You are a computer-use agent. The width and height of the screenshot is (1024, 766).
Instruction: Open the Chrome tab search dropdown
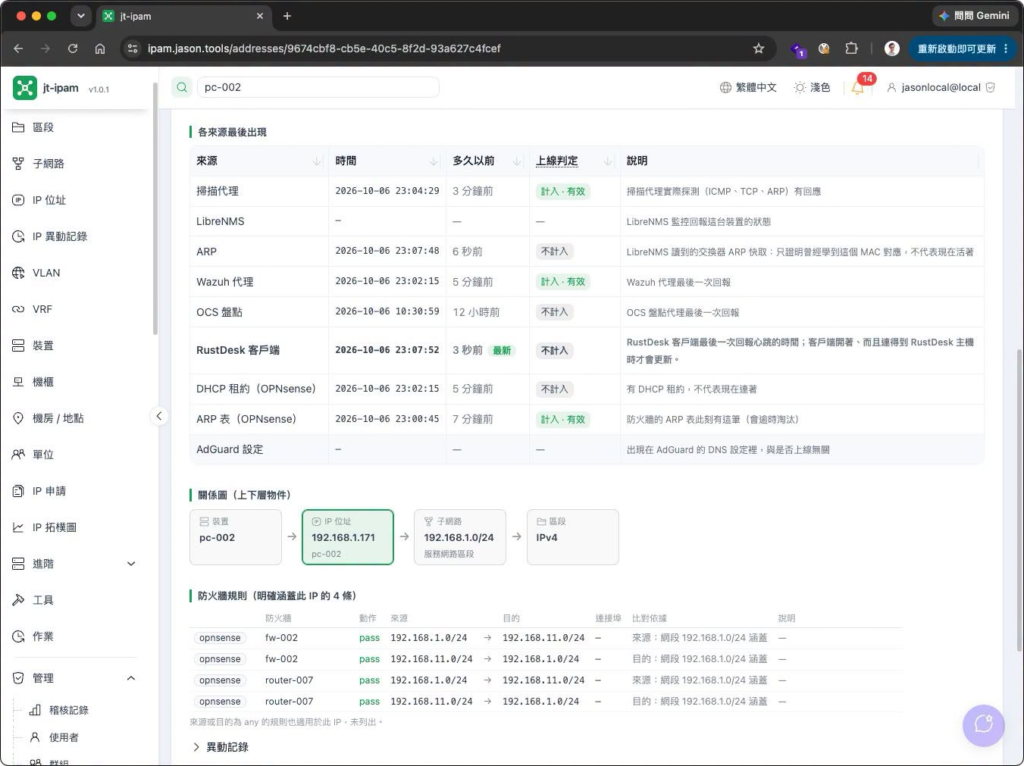81,16
